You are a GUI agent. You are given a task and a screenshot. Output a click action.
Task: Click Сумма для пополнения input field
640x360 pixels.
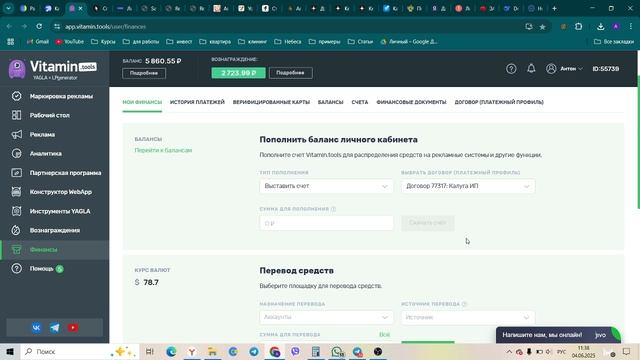click(x=326, y=223)
